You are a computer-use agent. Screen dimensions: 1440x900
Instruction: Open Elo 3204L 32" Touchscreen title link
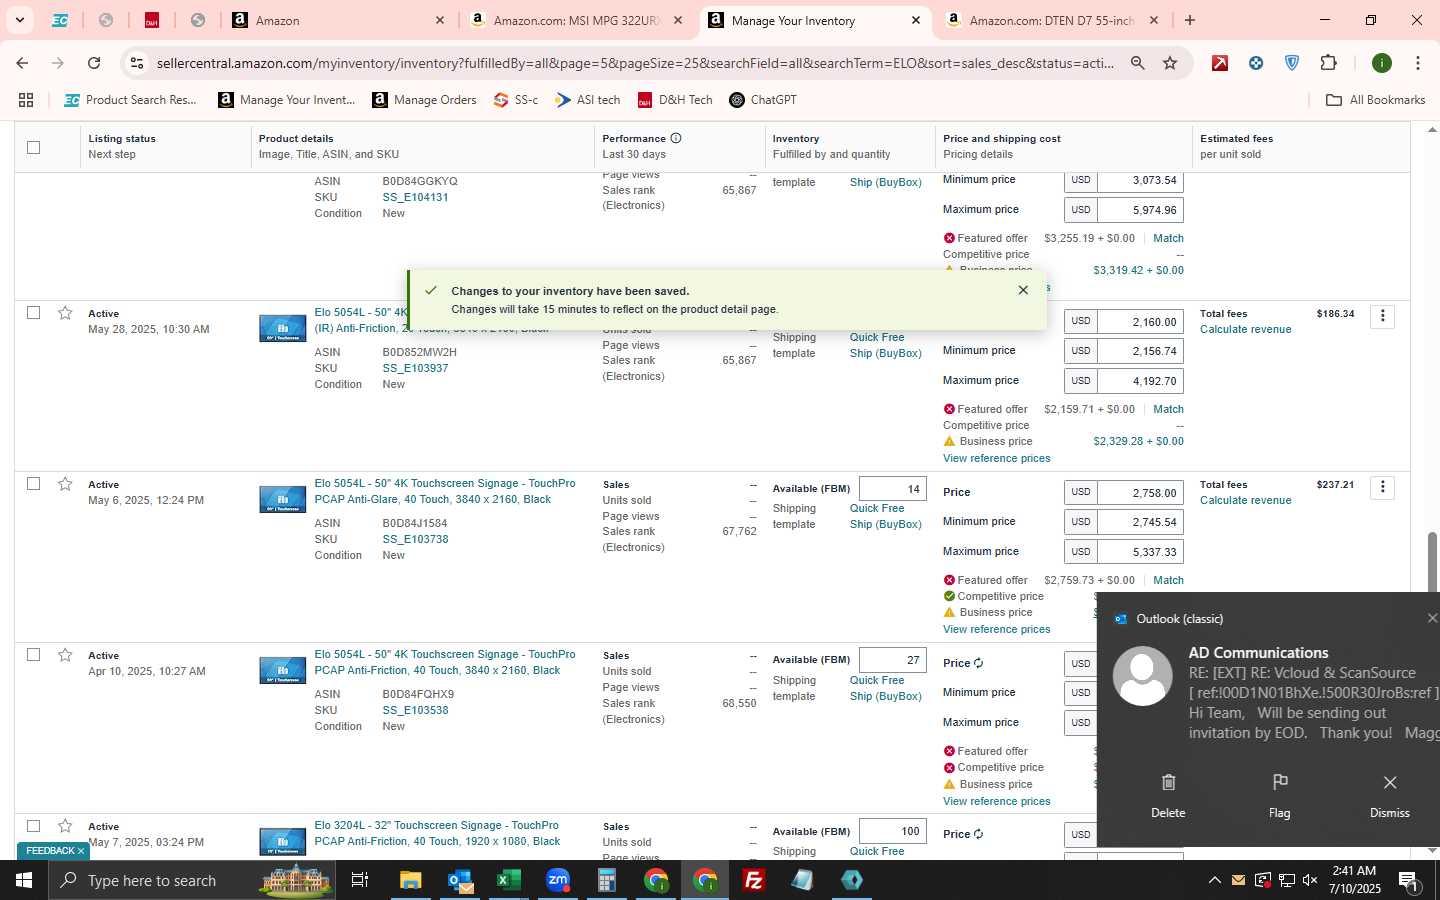click(437, 833)
